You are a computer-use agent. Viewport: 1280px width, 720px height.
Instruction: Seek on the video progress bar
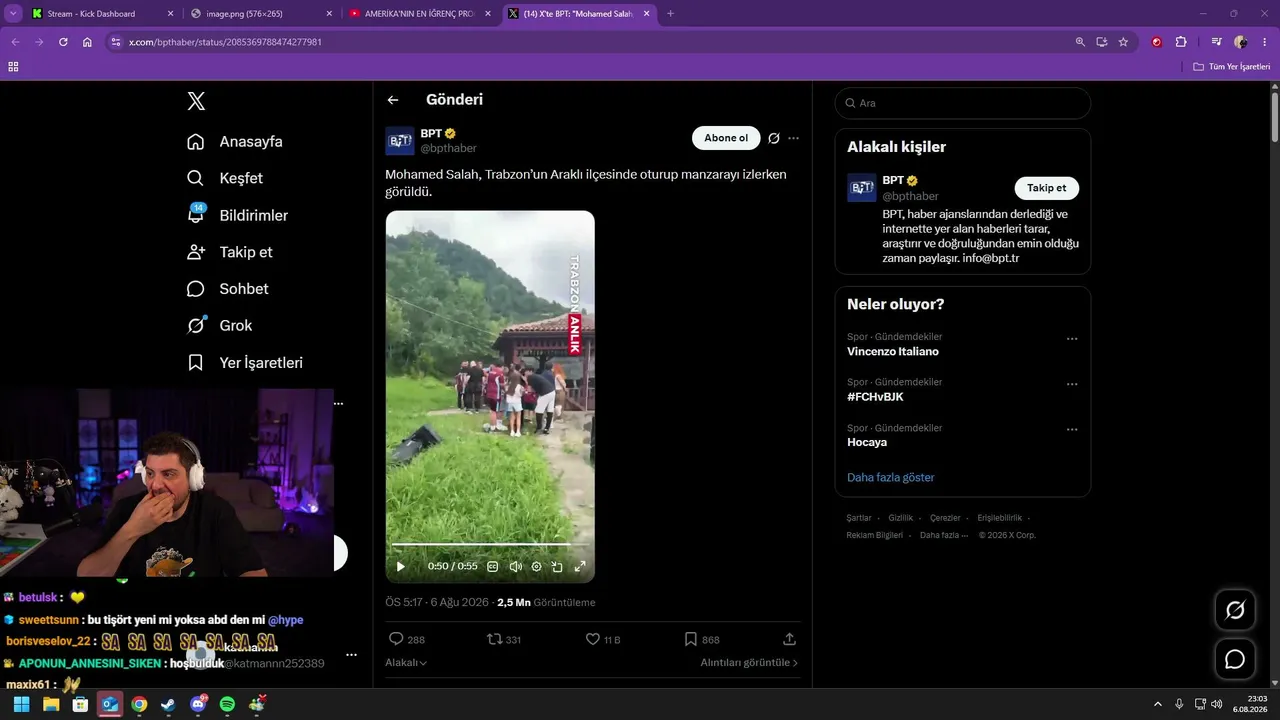(x=490, y=544)
